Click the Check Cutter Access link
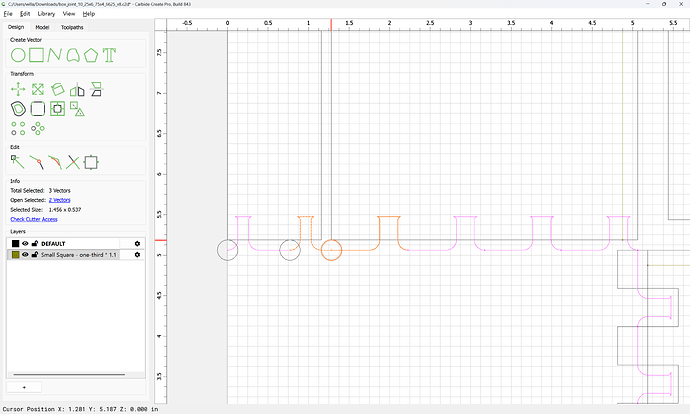The image size is (690, 414). [34, 219]
